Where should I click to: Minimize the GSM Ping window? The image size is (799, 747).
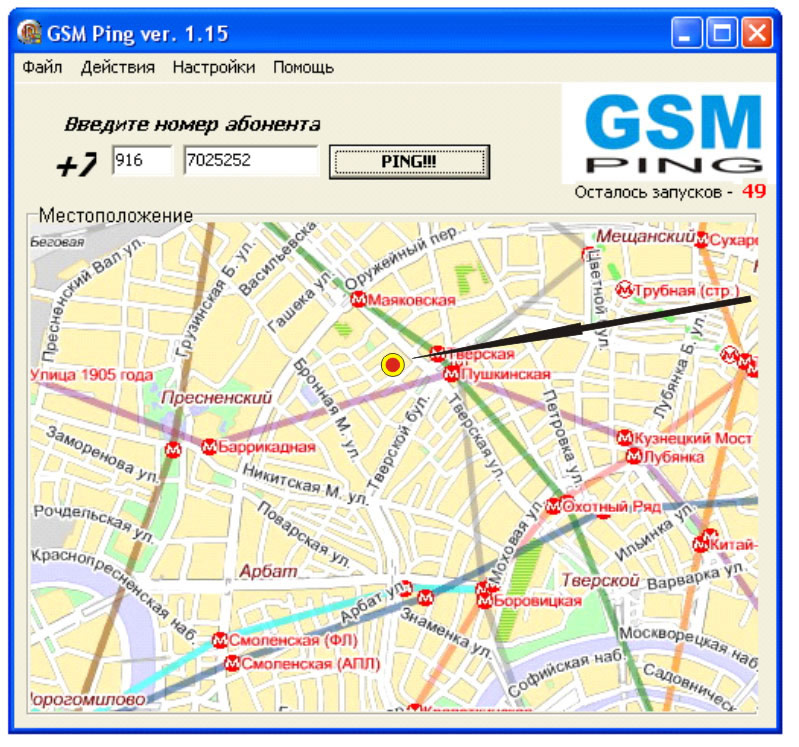click(x=686, y=33)
